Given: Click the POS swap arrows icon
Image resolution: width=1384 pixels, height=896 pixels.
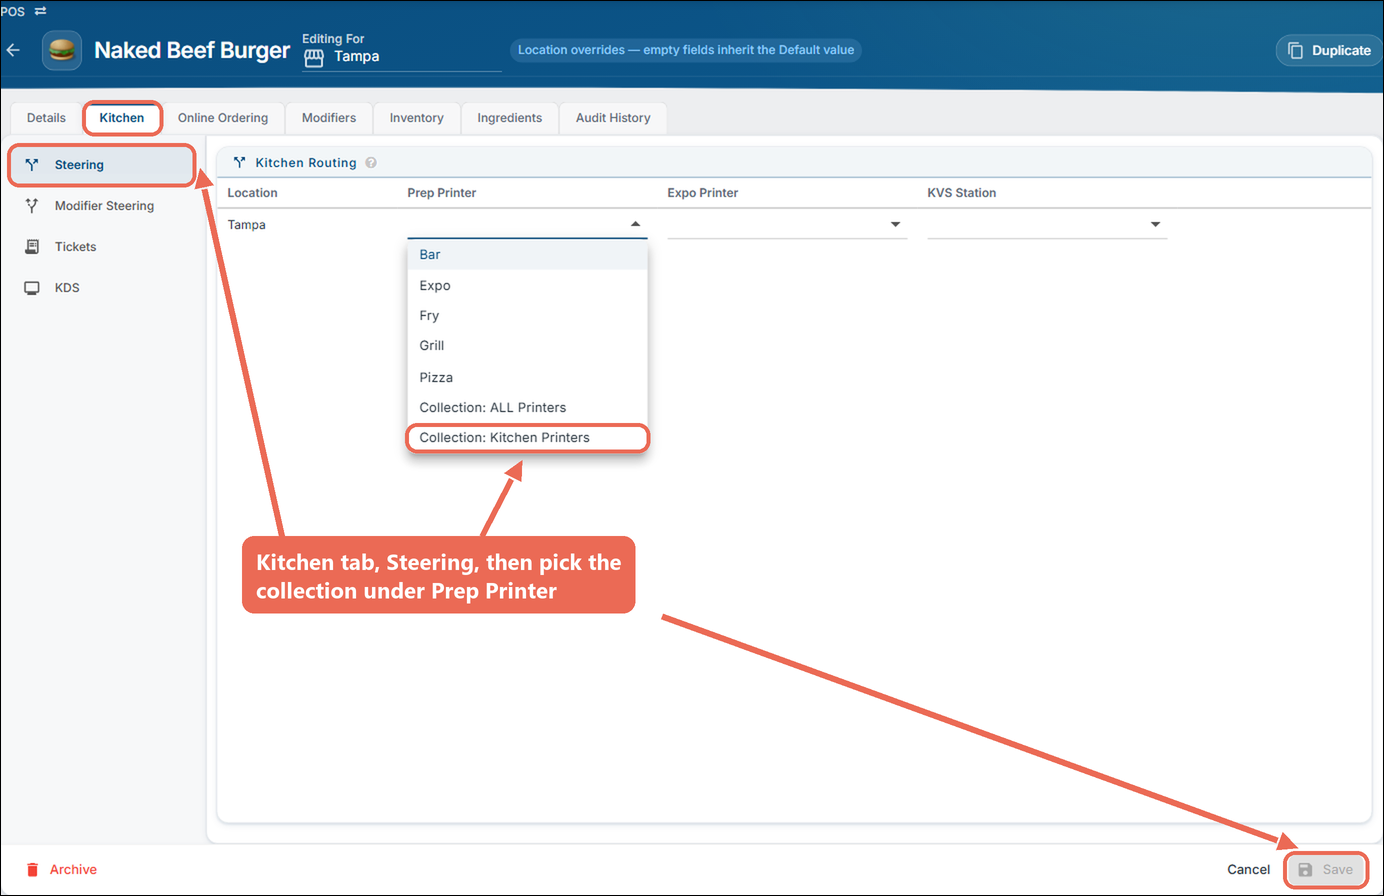Looking at the screenshot, I should pos(40,11).
